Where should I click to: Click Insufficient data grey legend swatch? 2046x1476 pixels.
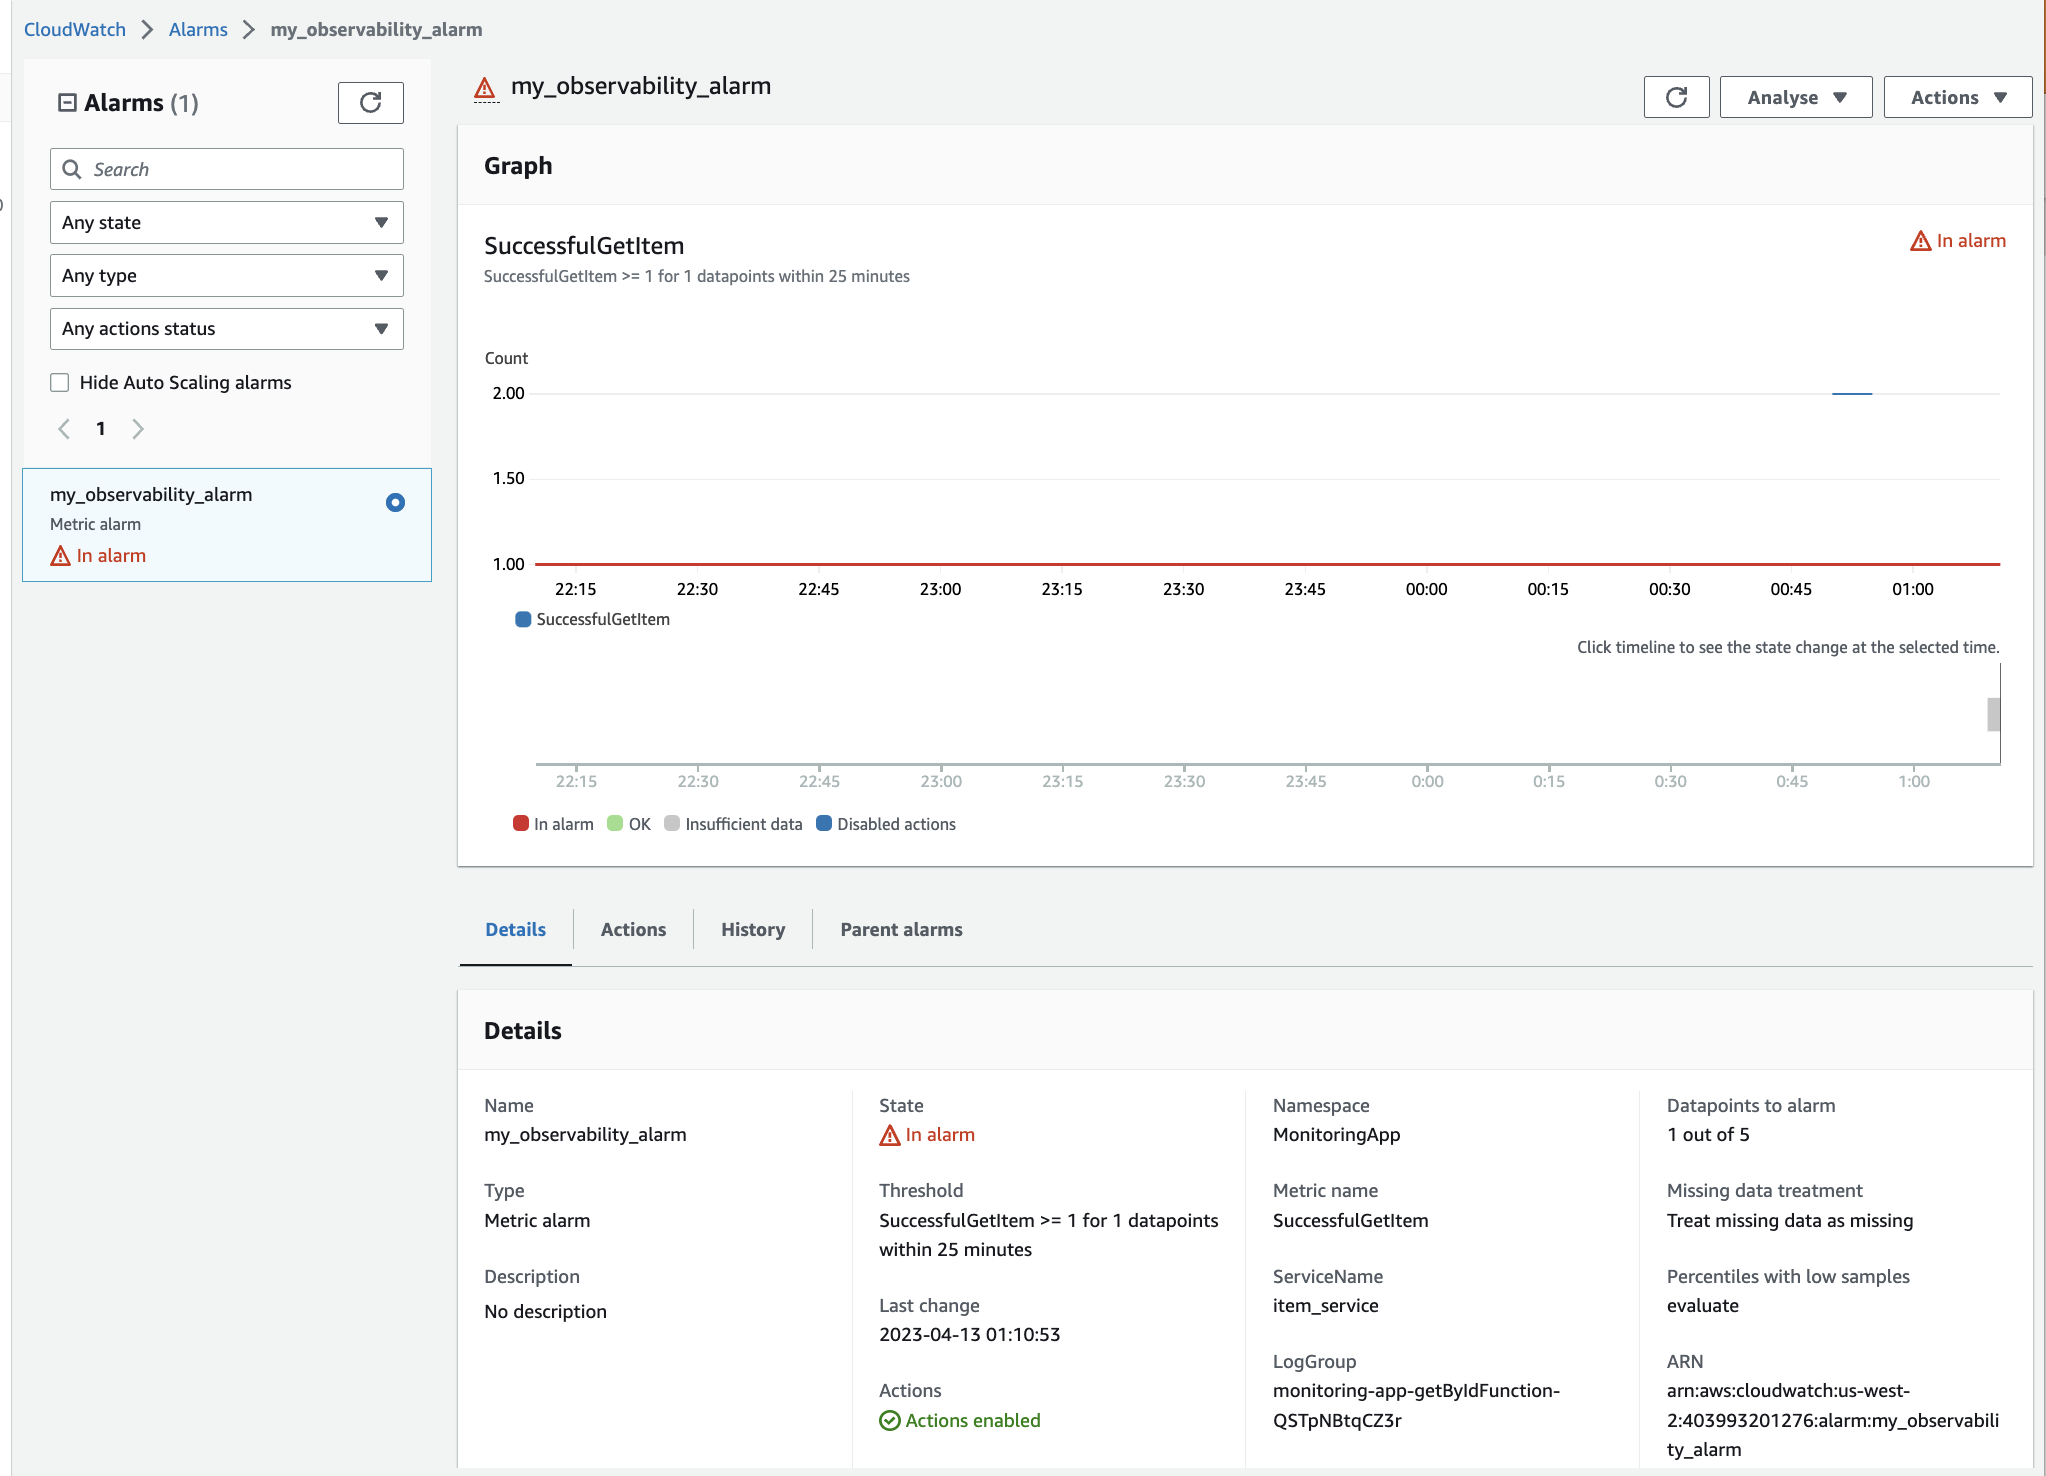(672, 824)
